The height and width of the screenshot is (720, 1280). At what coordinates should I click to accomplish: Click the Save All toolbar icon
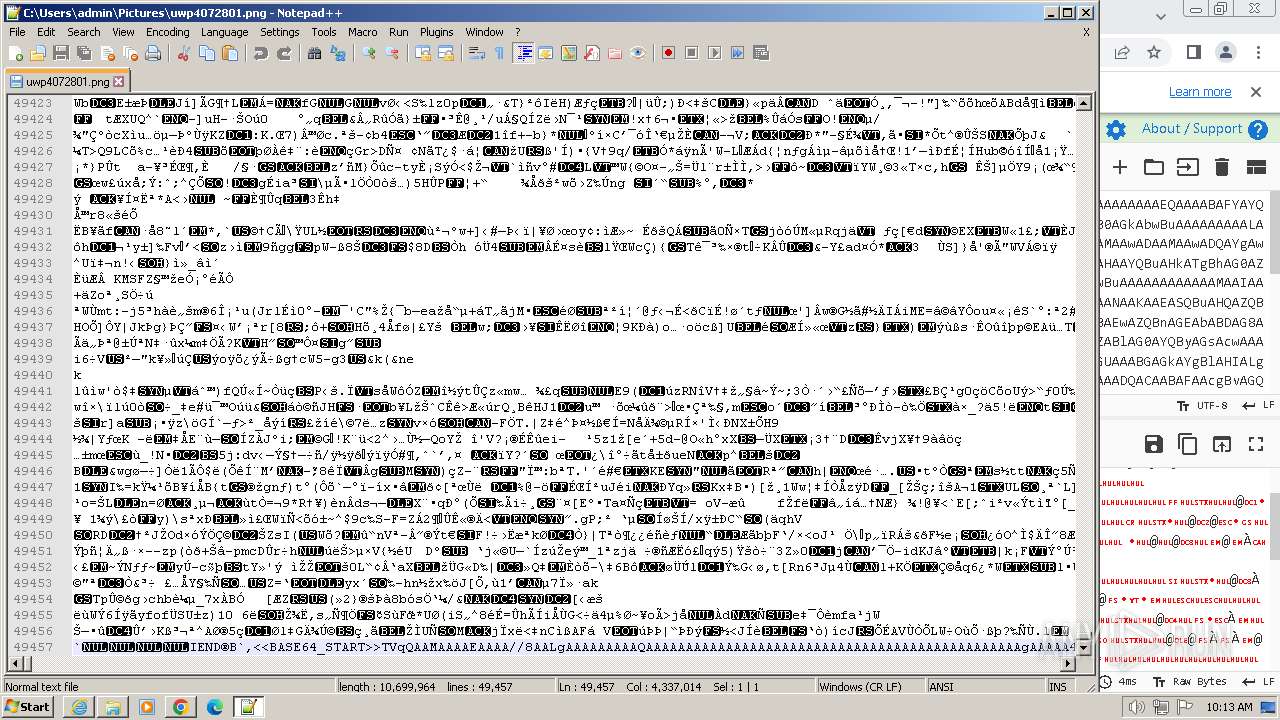[82, 53]
